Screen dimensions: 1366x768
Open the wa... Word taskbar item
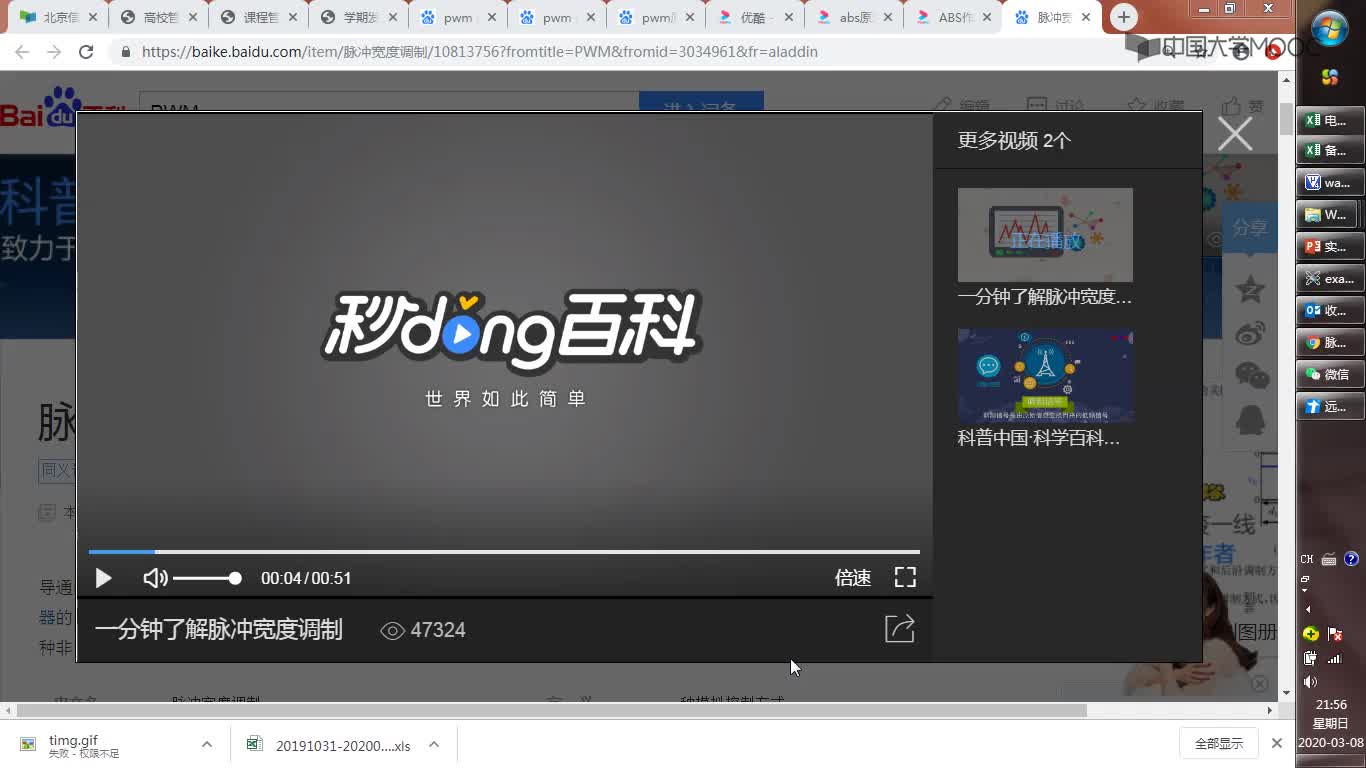coord(1330,183)
